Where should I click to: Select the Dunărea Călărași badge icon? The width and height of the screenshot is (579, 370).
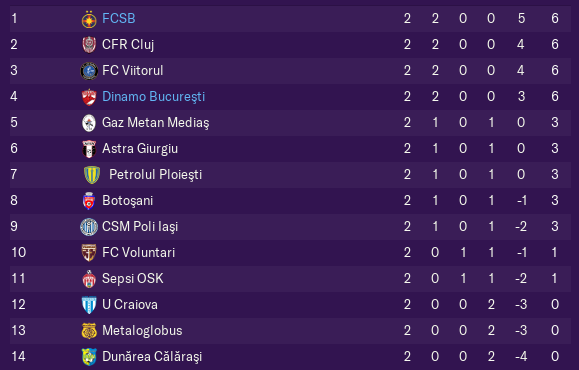[89, 357]
